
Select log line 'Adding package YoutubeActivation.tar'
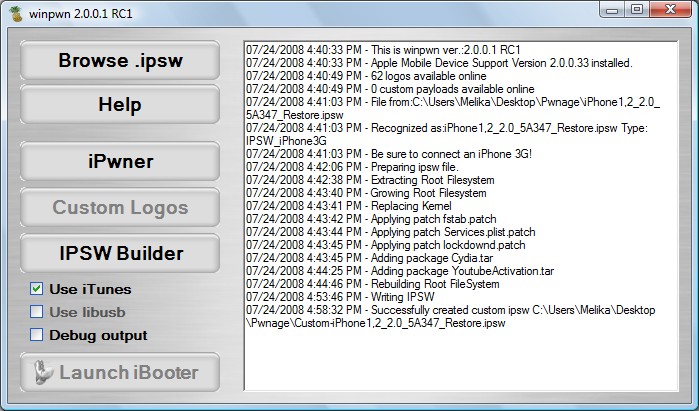(x=400, y=270)
